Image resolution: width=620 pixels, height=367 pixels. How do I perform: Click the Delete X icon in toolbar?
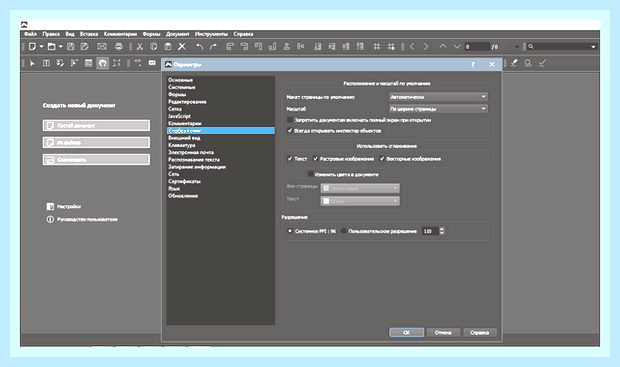click(182, 47)
